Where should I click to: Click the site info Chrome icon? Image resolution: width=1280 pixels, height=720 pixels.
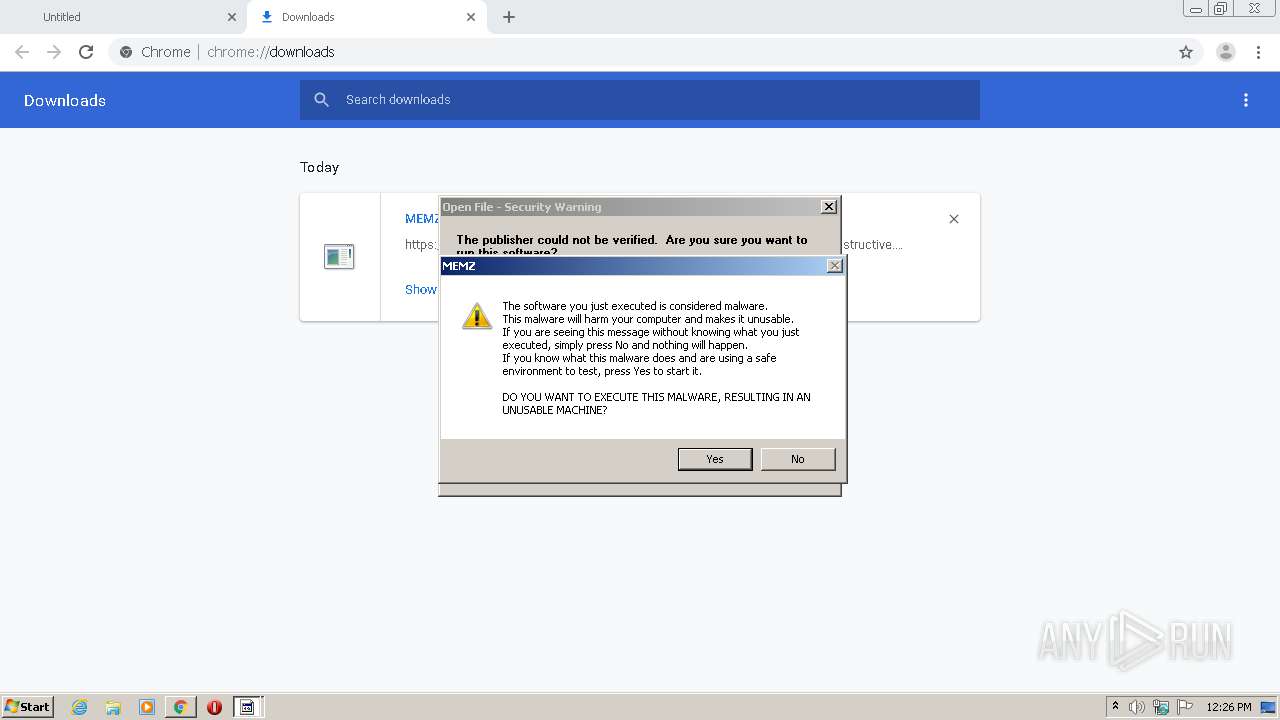click(126, 52)
